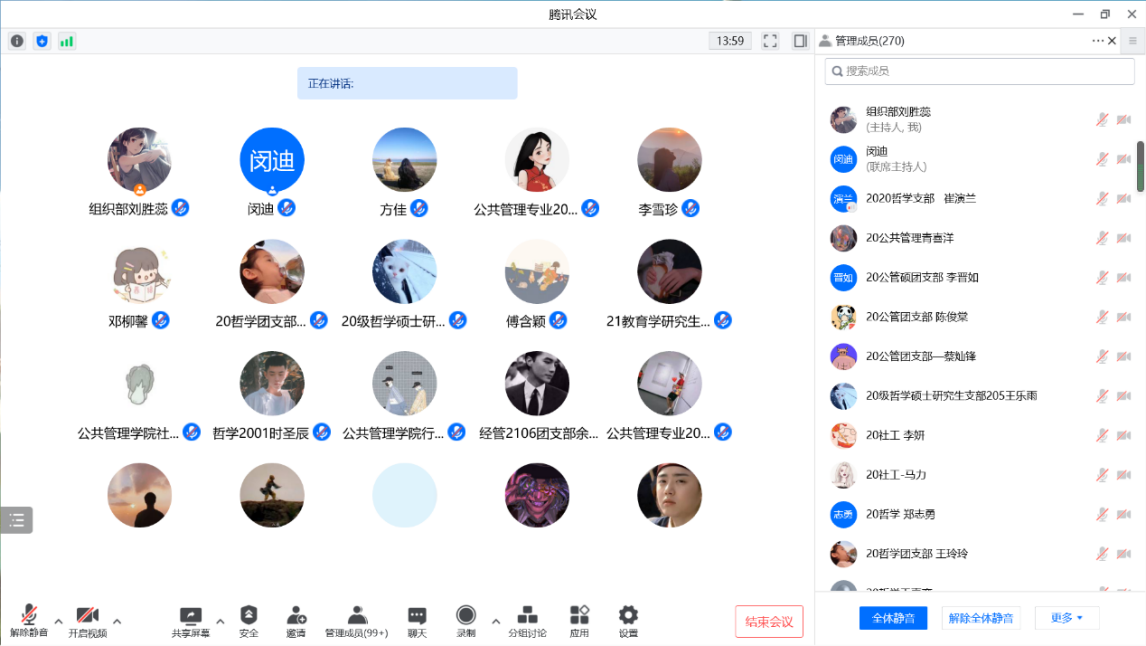Expand video options arrow beside 开启视频
The image size is (1146, 646).
click(117, 621)
